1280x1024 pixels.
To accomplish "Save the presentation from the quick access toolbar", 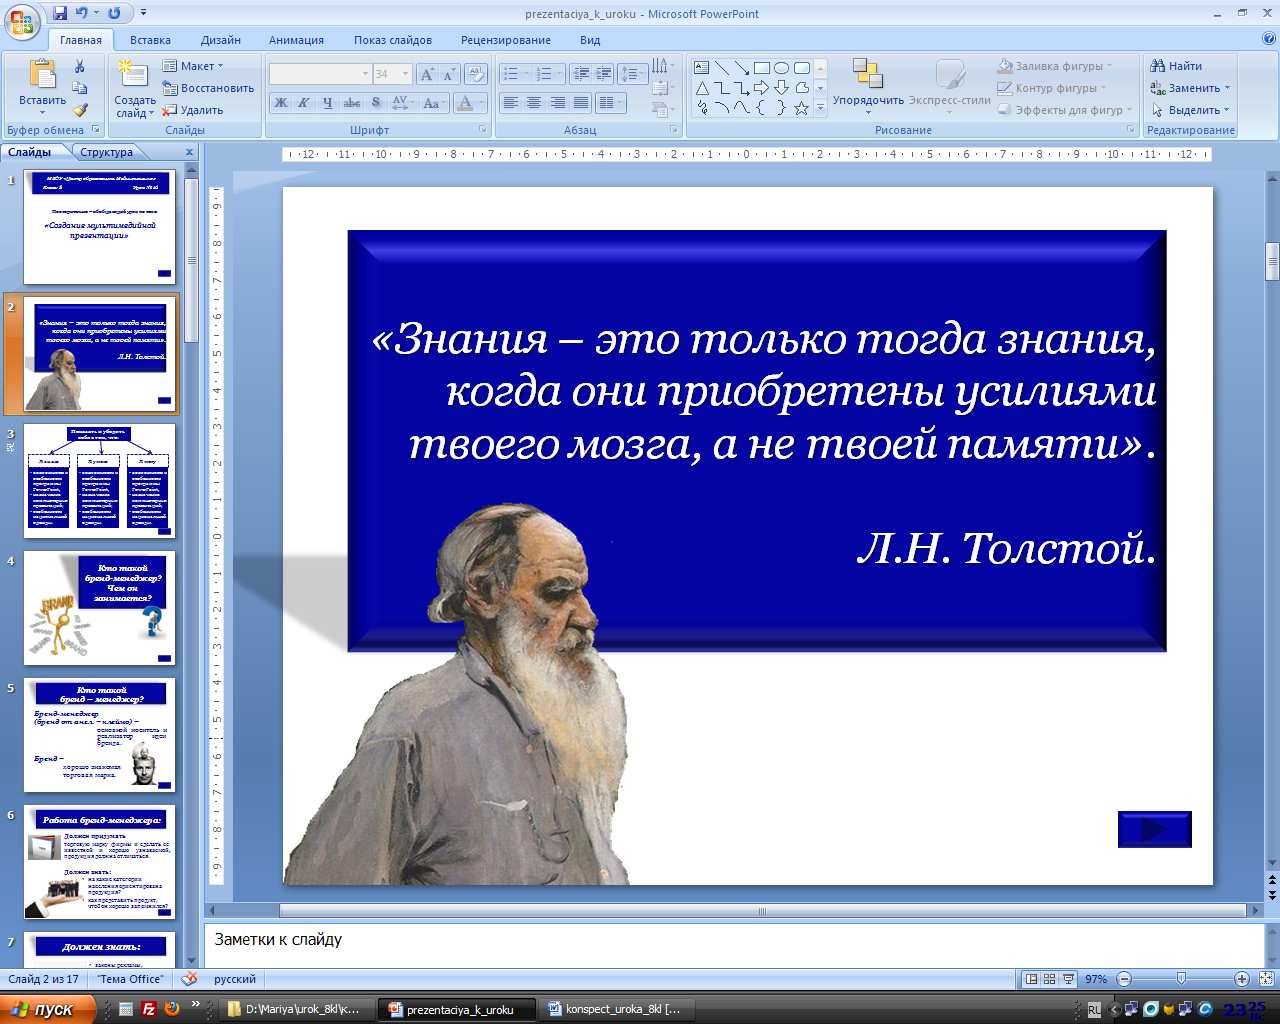I will (x=60, y=13).
